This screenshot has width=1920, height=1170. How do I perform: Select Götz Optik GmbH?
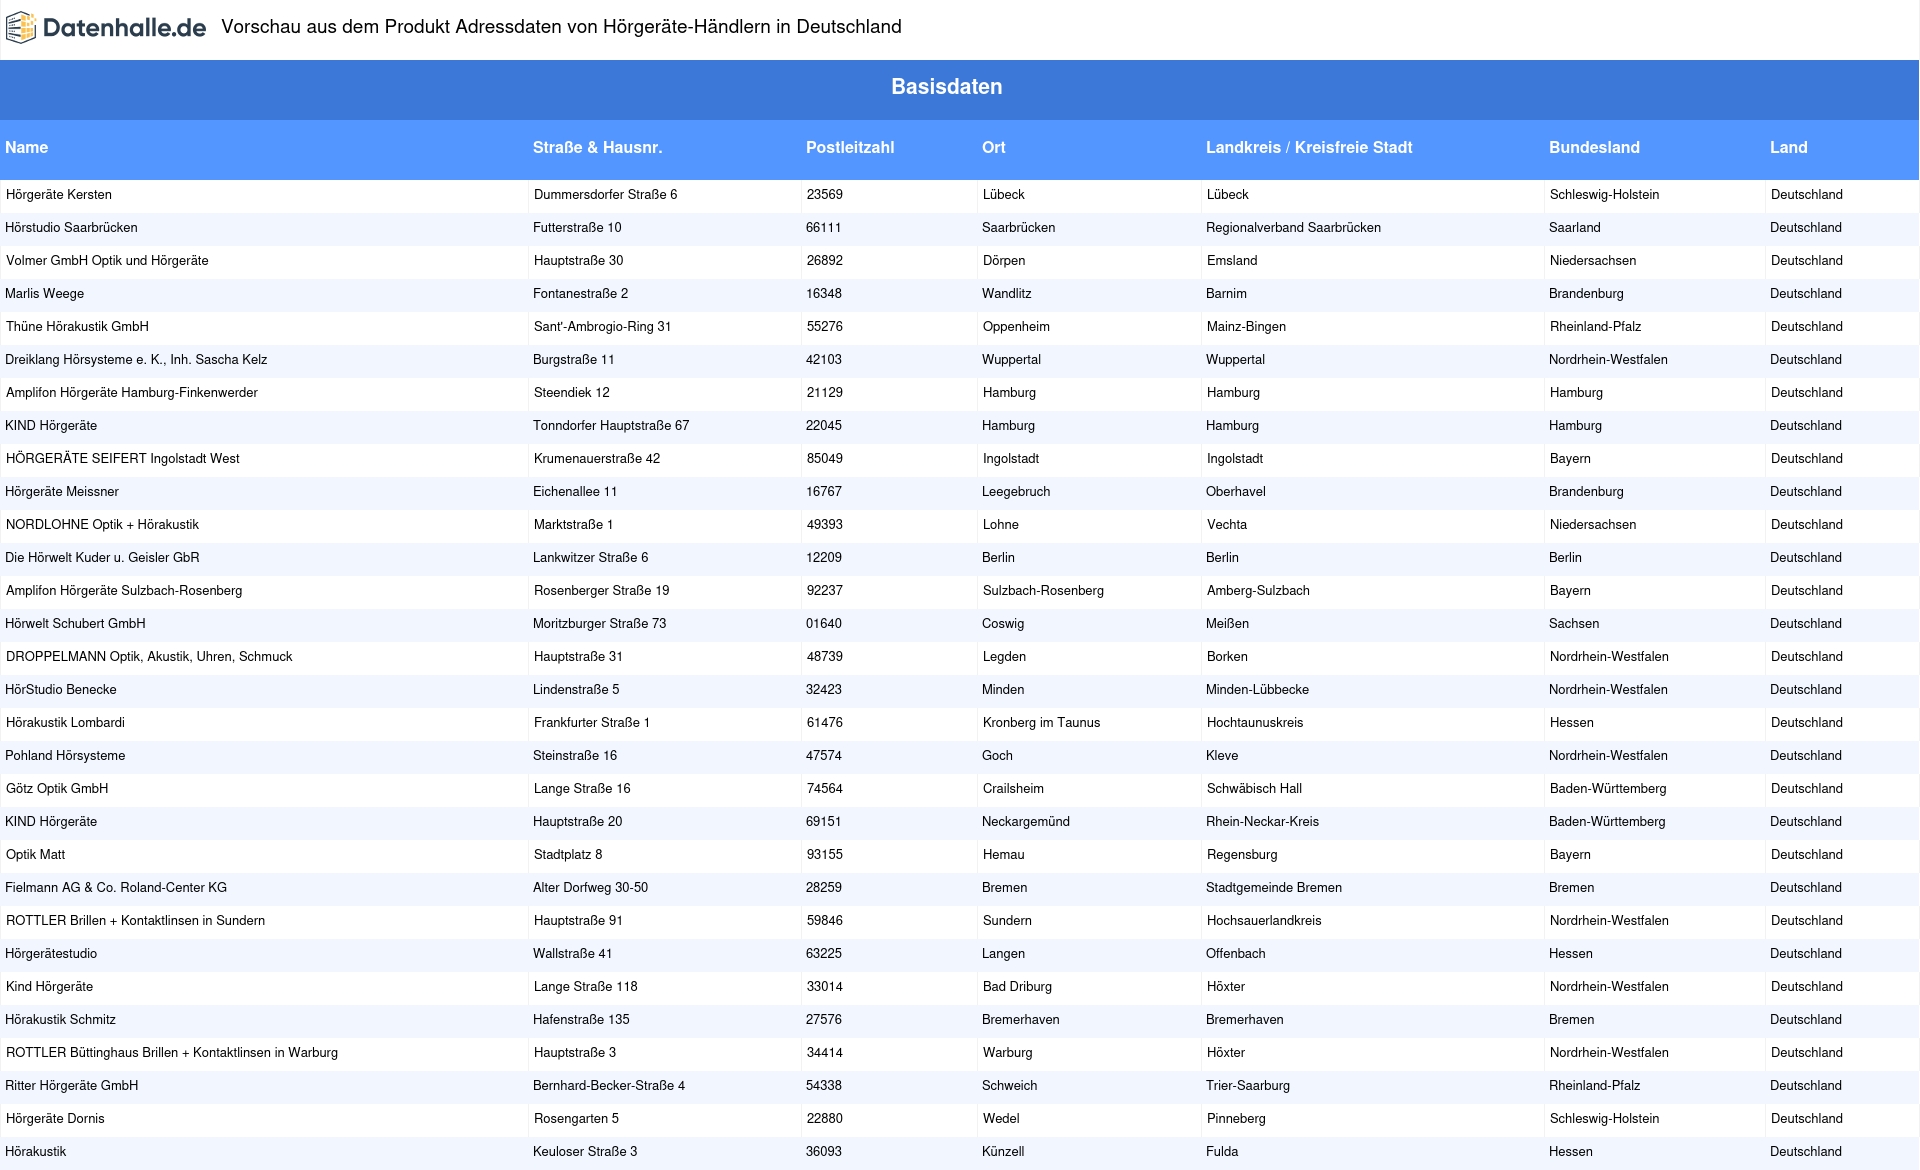[x=57, y=789]
